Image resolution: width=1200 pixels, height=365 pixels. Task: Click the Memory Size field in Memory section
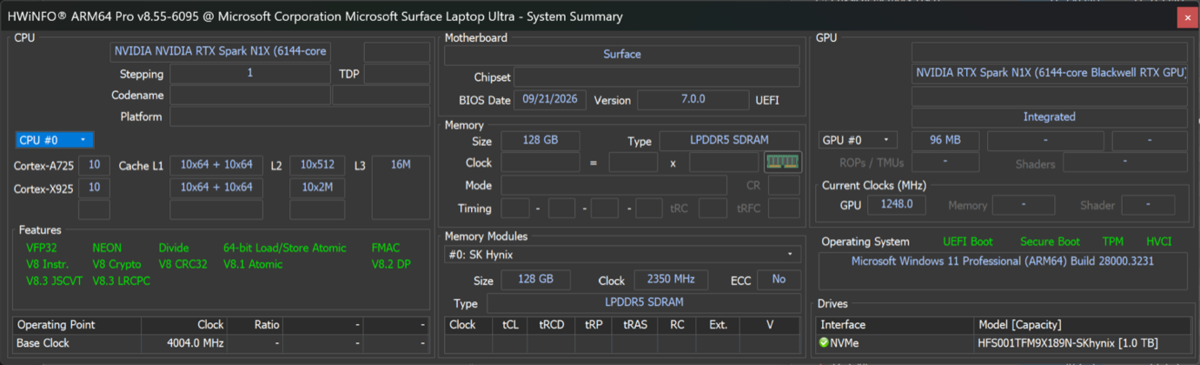[539, 141]
